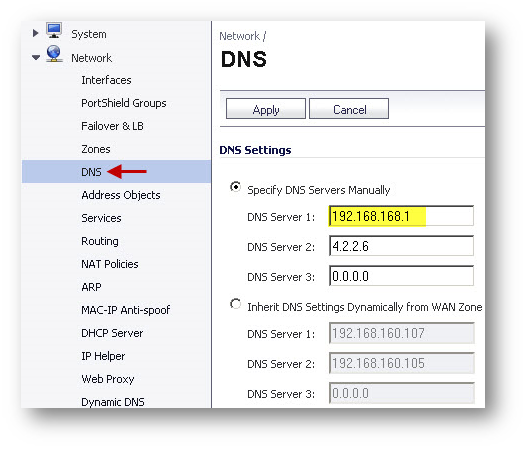Open the Interfaces page
527x450 pixels.
pos(106,80)
